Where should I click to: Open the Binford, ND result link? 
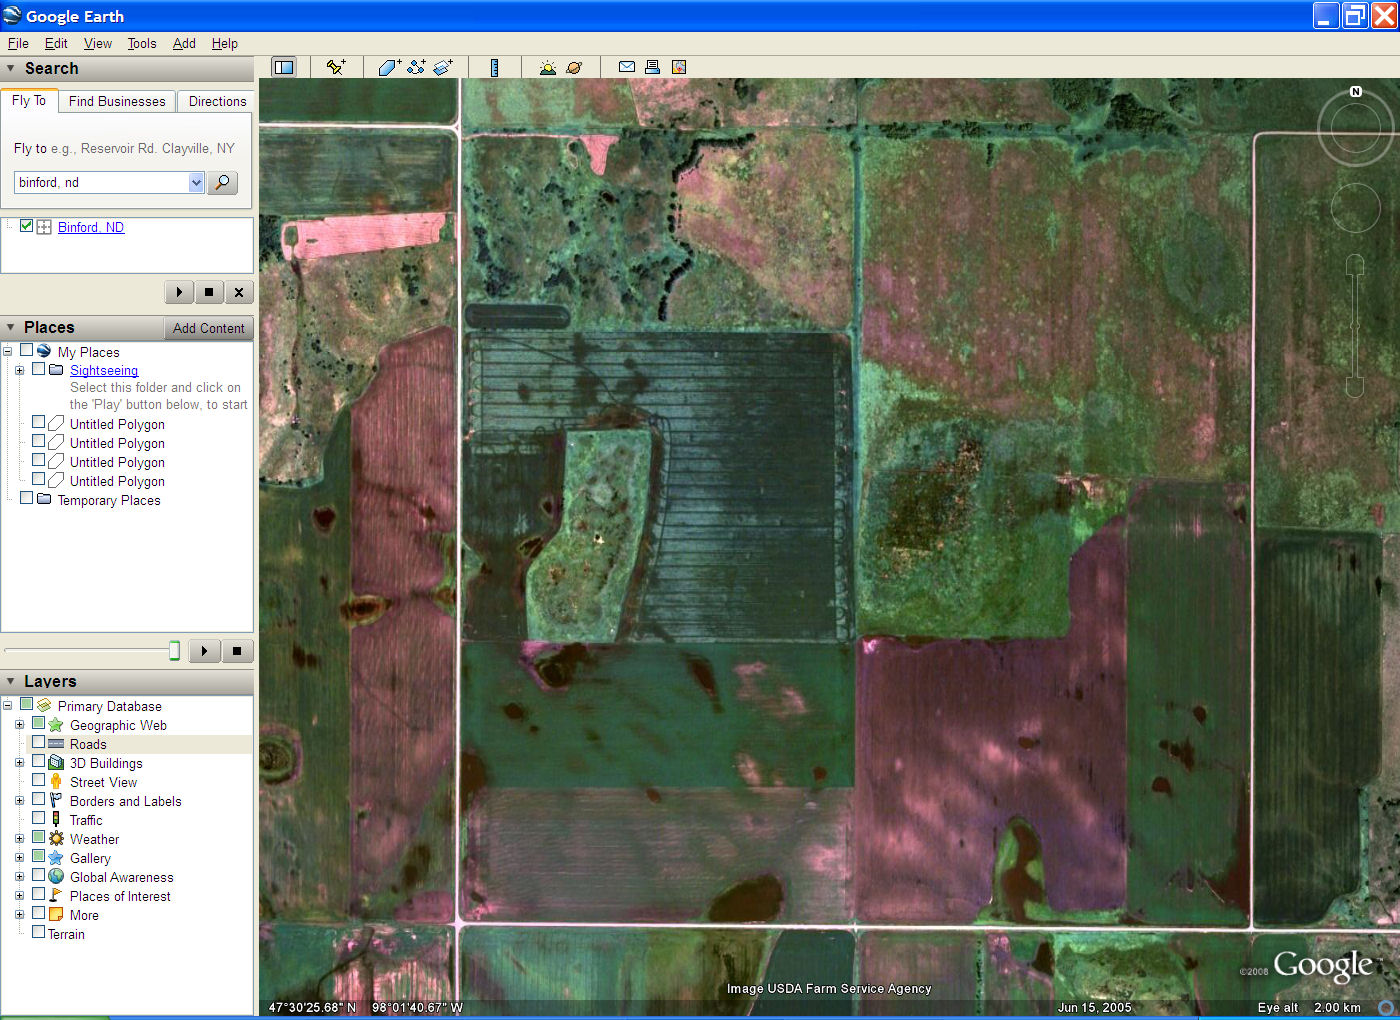point(91,227)
